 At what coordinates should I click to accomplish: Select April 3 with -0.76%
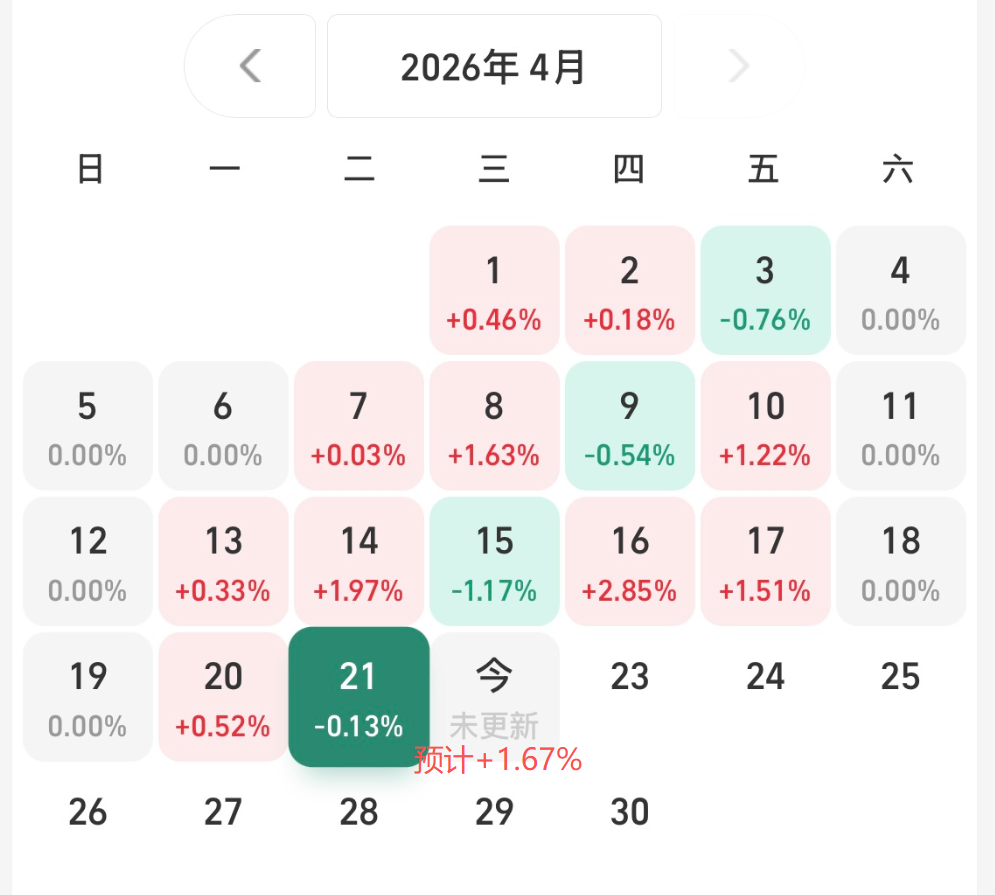pyautogui.click(x=766, y=290)
